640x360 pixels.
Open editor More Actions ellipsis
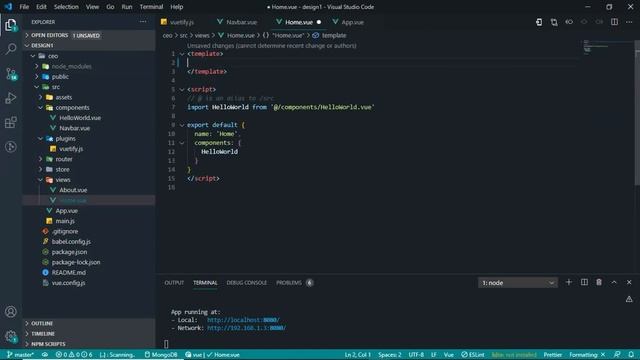pos(629,22)
